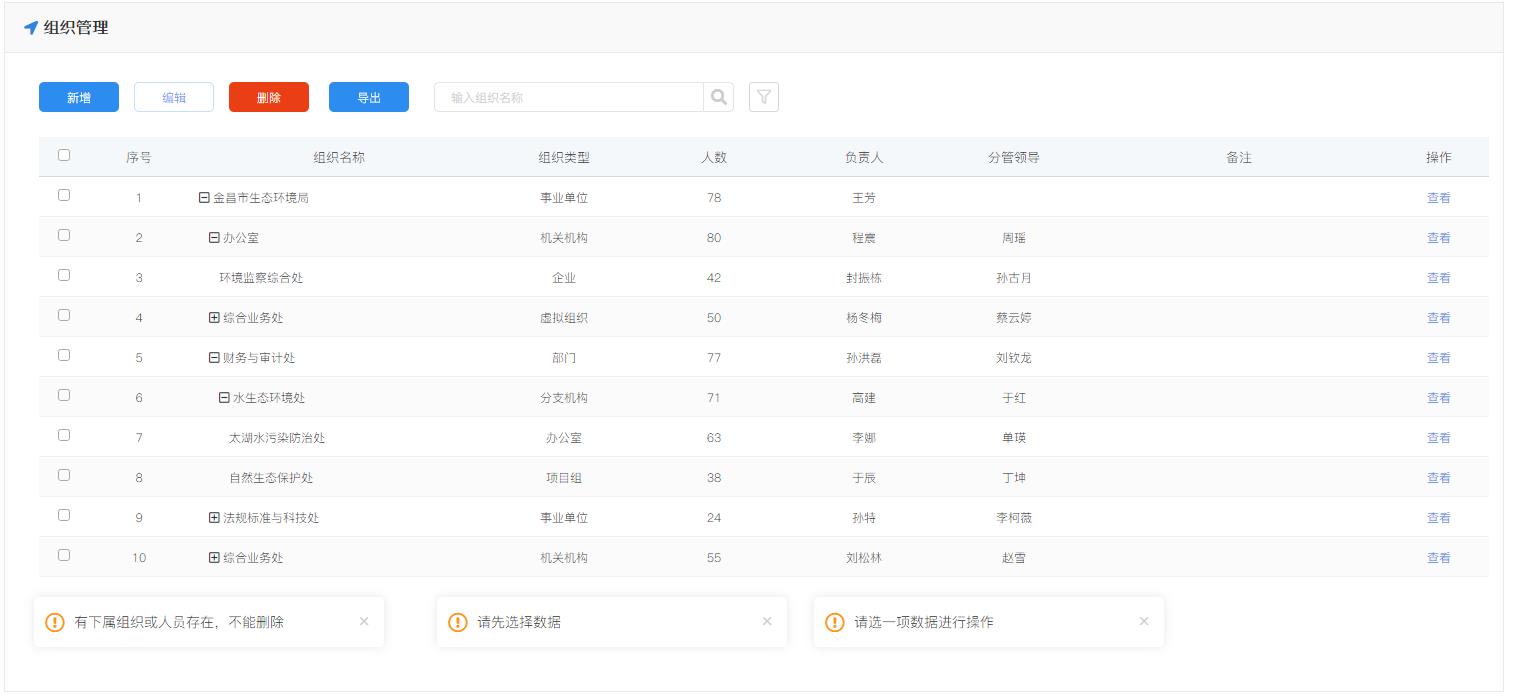Click 负责人 cell 王芳
Image resolution: width=1515 pixels, height=700 pixels.
click(x=864, y=198)
